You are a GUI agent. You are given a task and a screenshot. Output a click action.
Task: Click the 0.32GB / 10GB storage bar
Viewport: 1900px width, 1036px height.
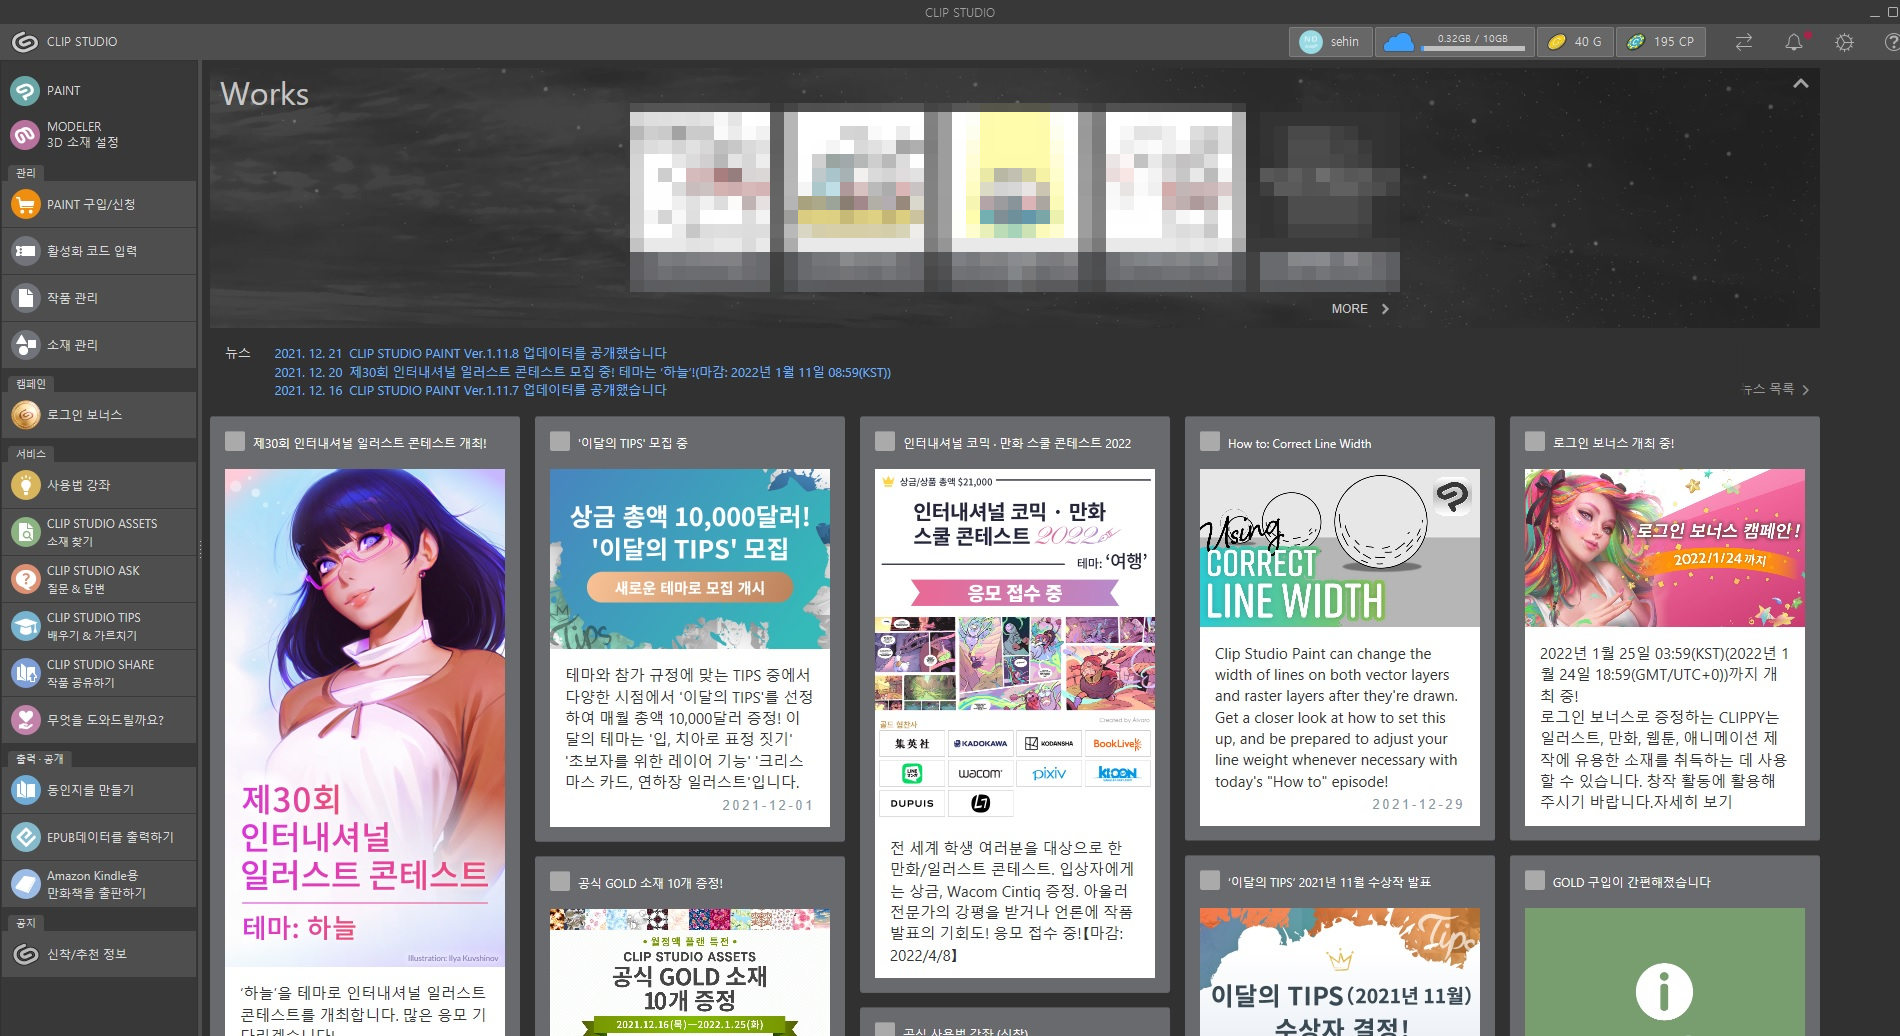pyautogui.click(x=1474, y=47)
